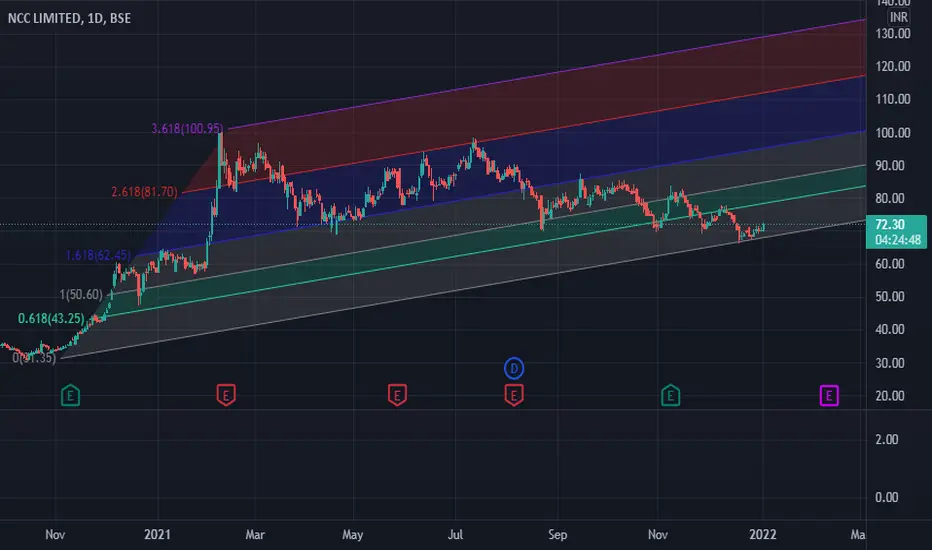This screenshot has width=932, height=550.
Task: Click the 2021 label on the time axis
Action: (158, 535)
